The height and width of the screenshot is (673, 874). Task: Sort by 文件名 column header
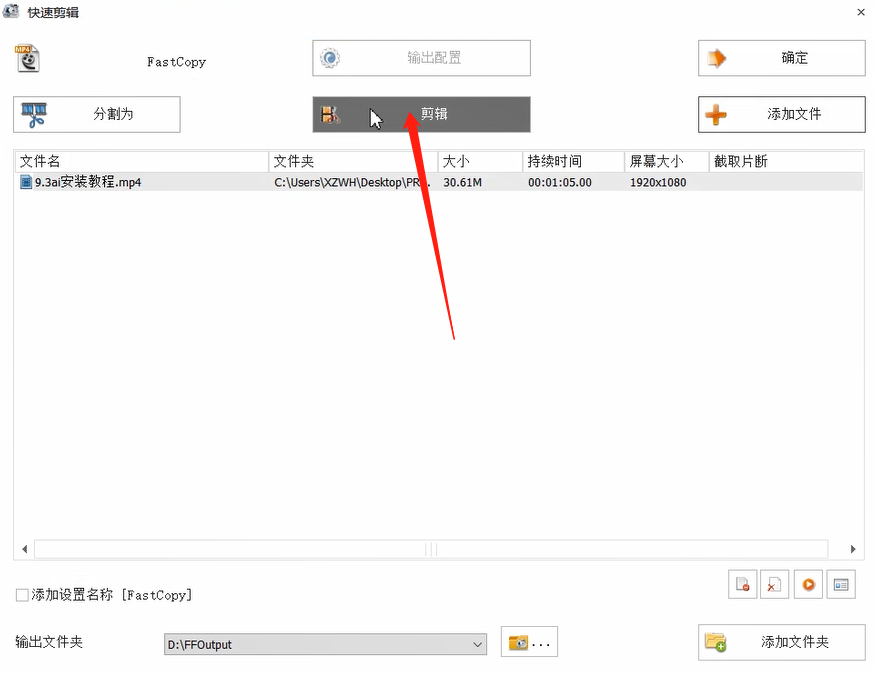142,162
